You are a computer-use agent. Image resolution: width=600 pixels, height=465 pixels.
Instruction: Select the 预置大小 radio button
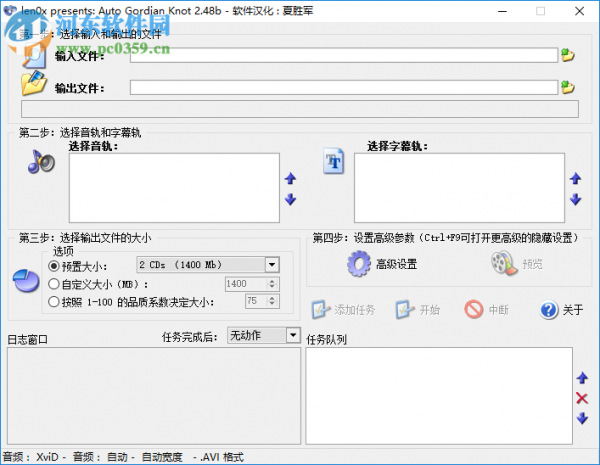click(x=54, y=266)
